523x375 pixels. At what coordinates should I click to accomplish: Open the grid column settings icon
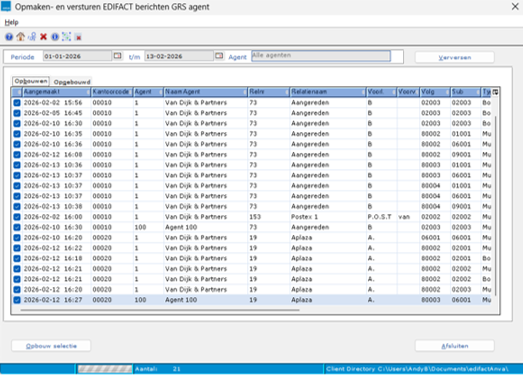495,92
